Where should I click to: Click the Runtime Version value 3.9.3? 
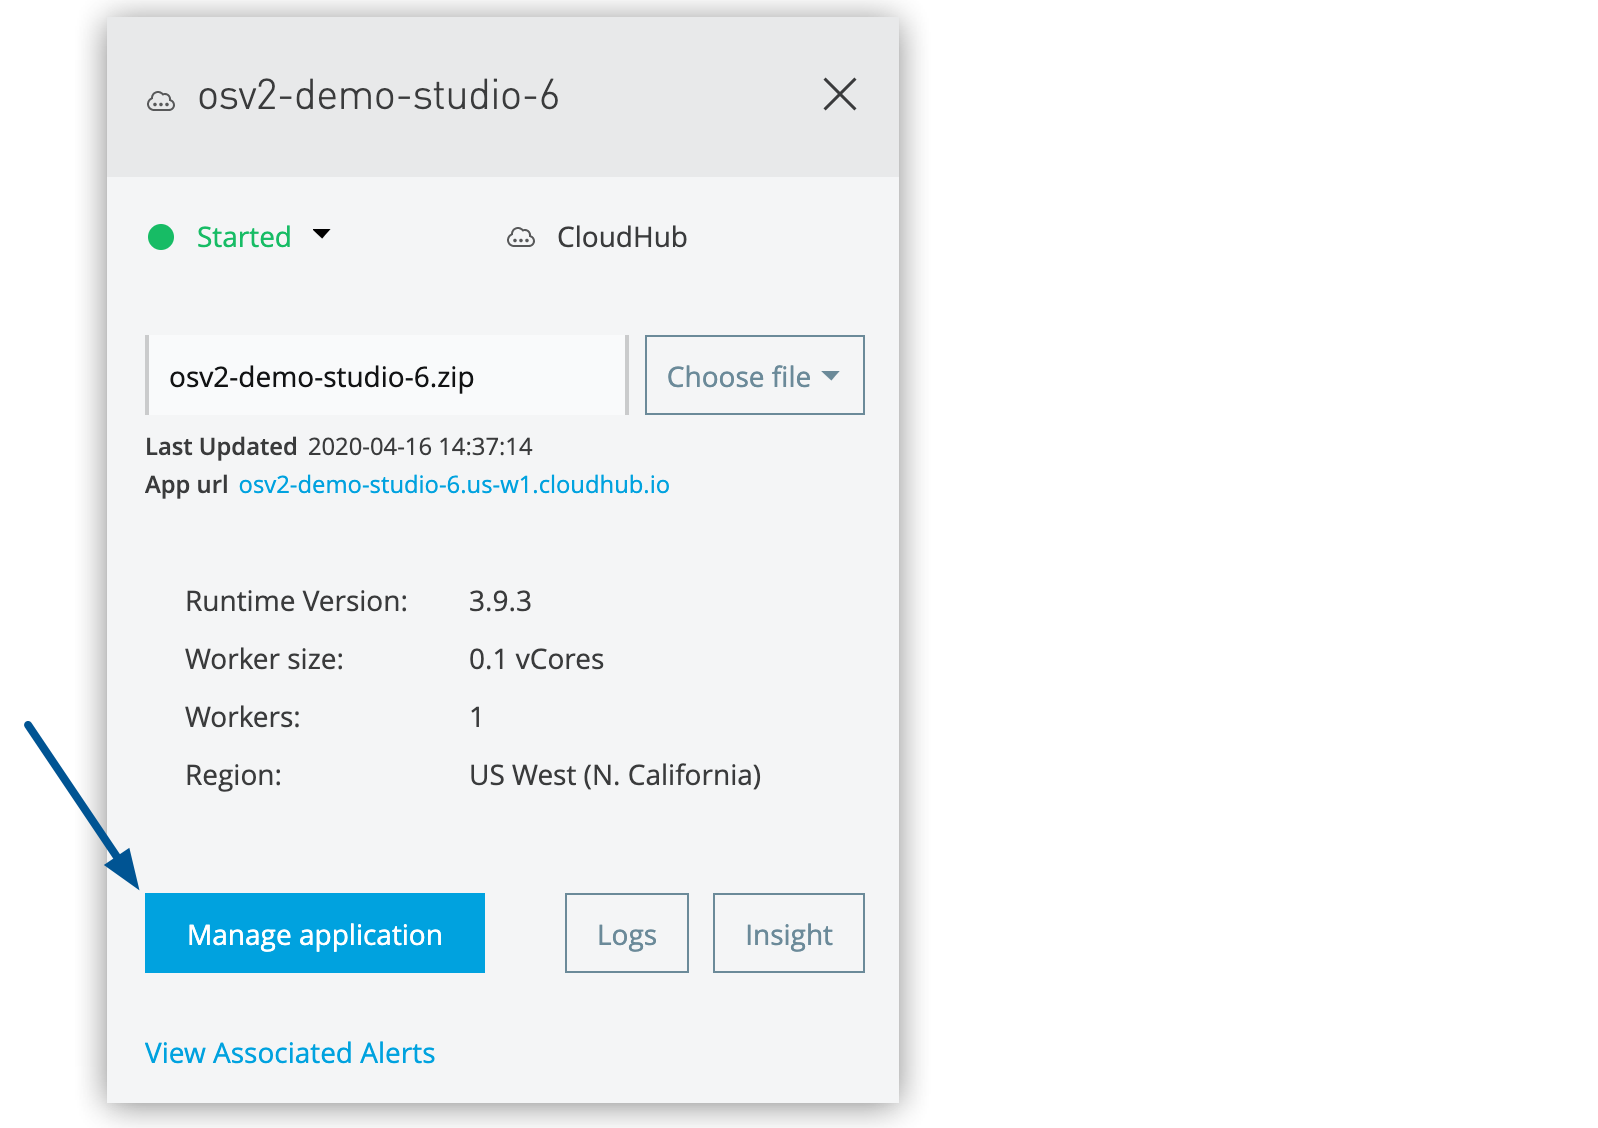point(500,601)
